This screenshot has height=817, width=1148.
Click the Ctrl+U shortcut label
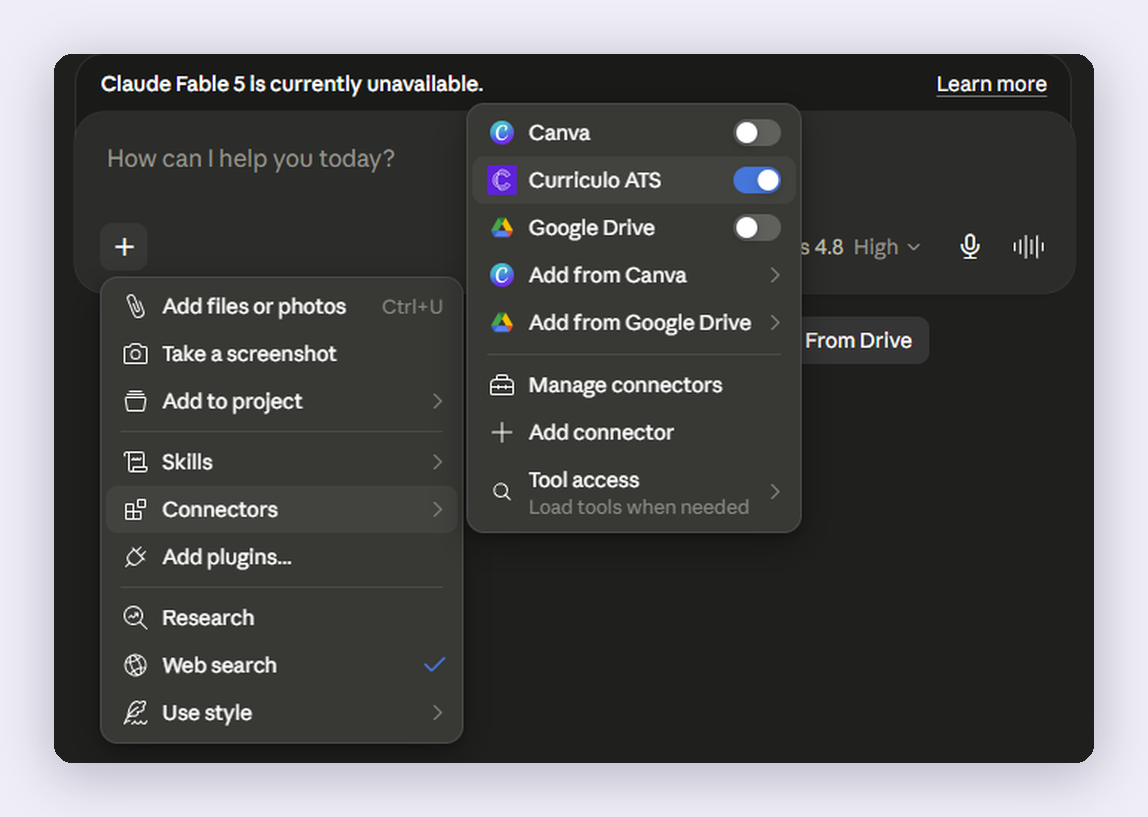click(412, 307)
